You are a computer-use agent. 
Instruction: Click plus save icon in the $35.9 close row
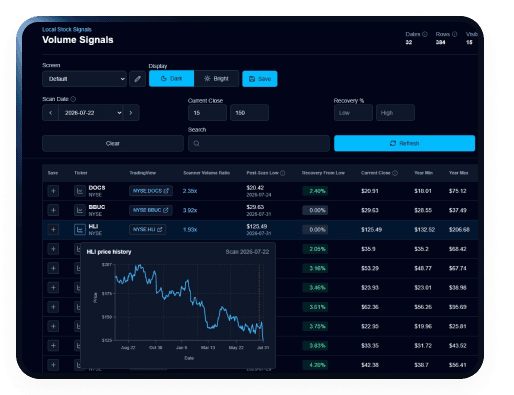click(53, 249)
